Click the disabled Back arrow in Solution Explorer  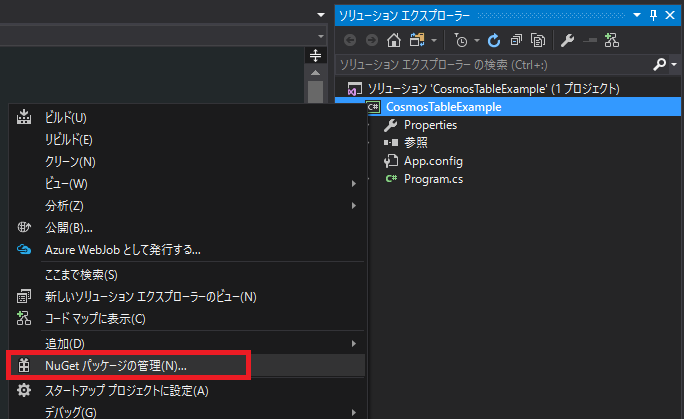(x=350, y=41)
